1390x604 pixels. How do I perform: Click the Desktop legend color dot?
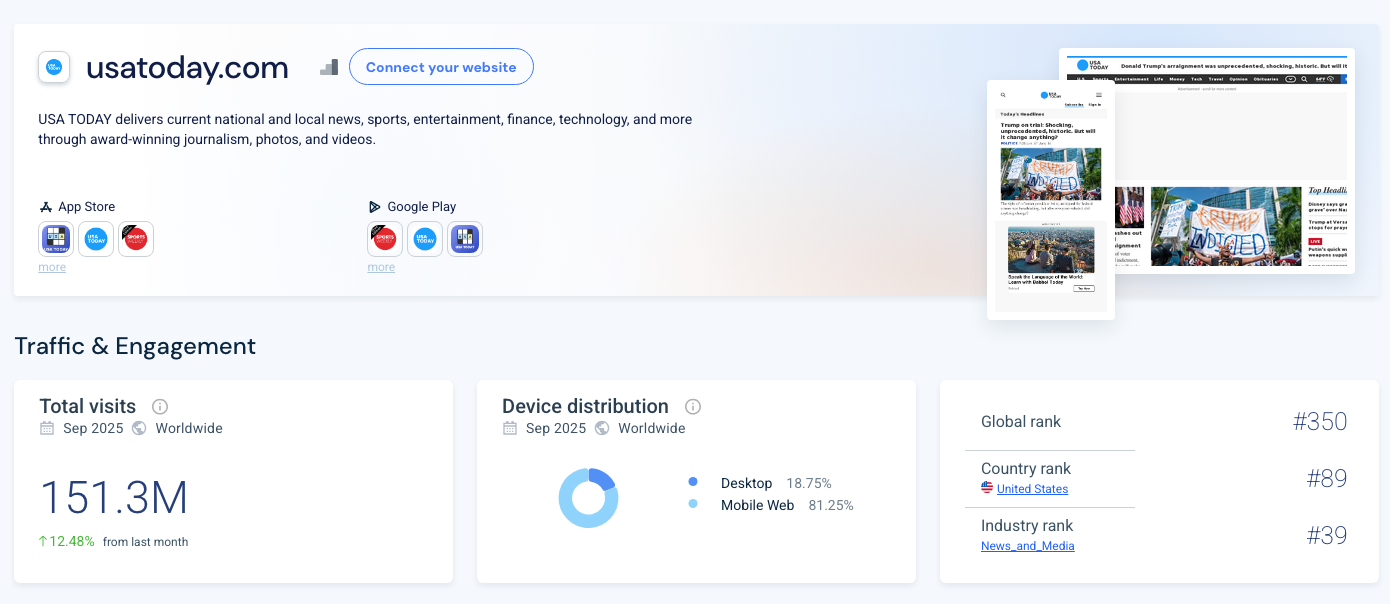pos(693,483)
